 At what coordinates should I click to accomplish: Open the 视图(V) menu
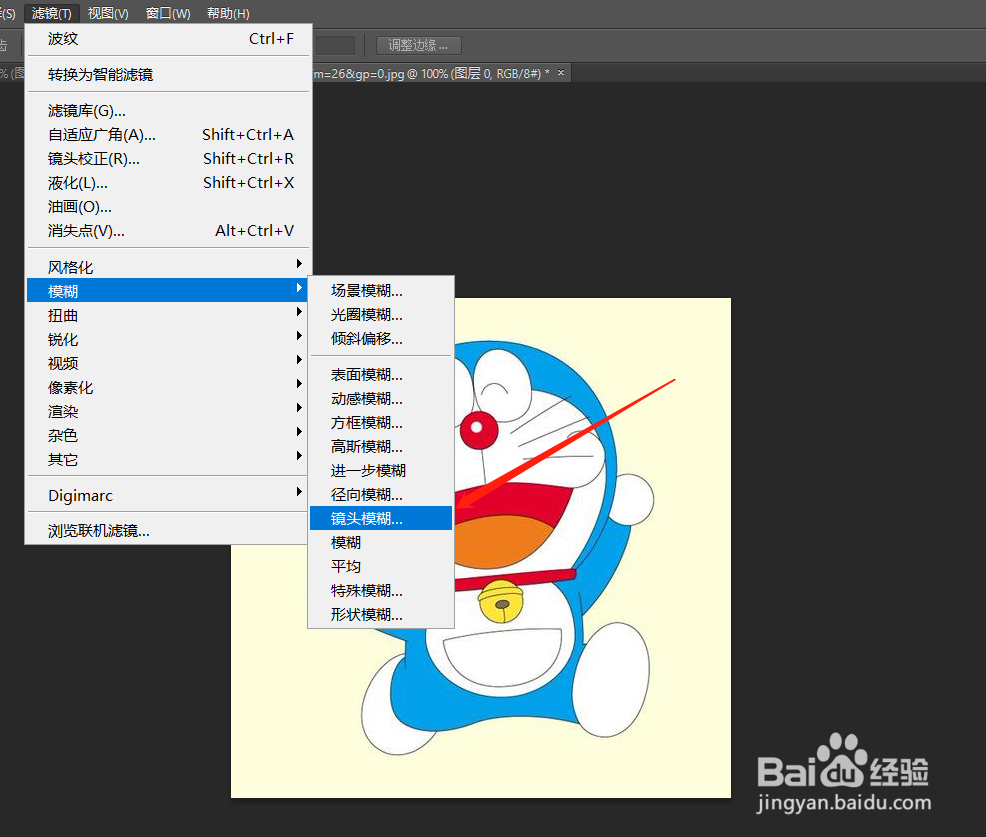point(108,13)
